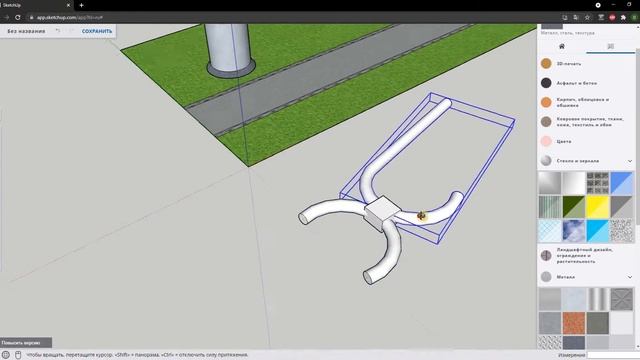Go forward with the browser arrow
Screen dimensions: 640x360
[6, 18]
